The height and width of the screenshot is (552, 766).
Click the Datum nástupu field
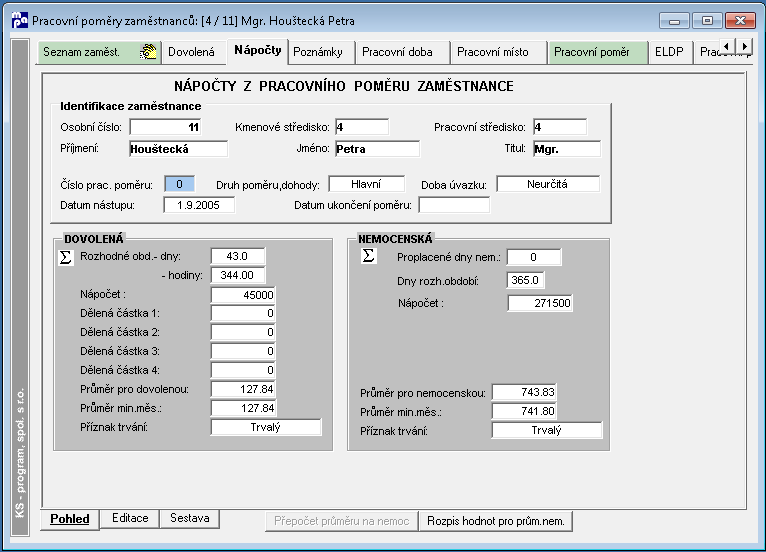(199, 205)
